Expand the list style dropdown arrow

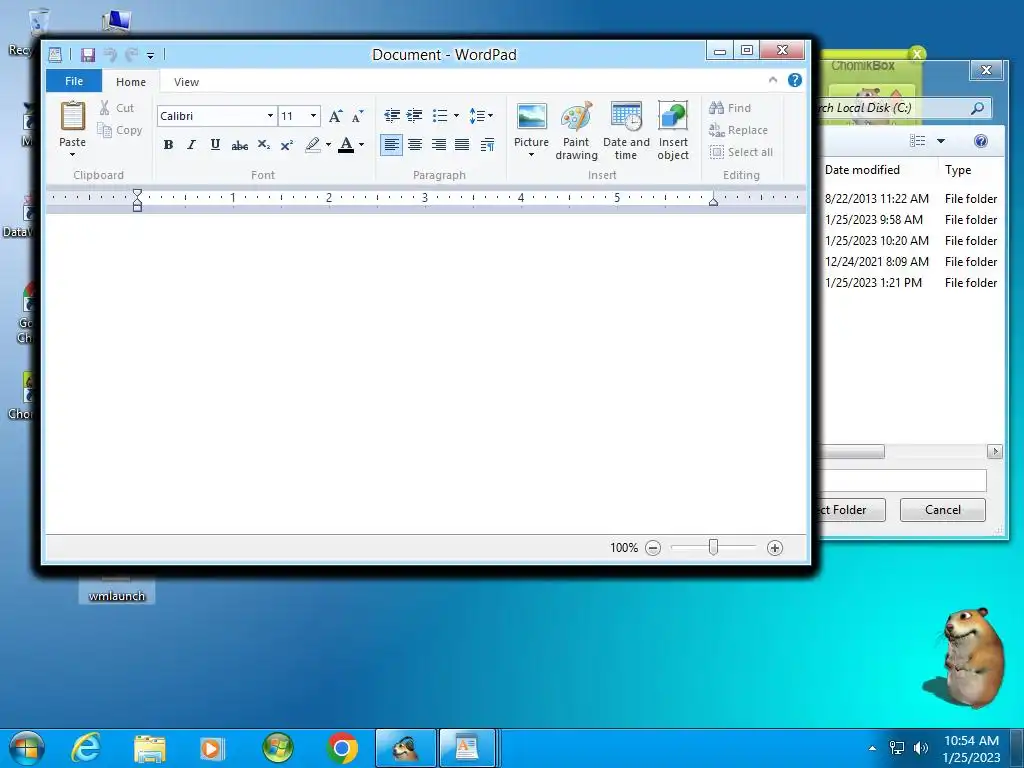click(x=456, y=116)
